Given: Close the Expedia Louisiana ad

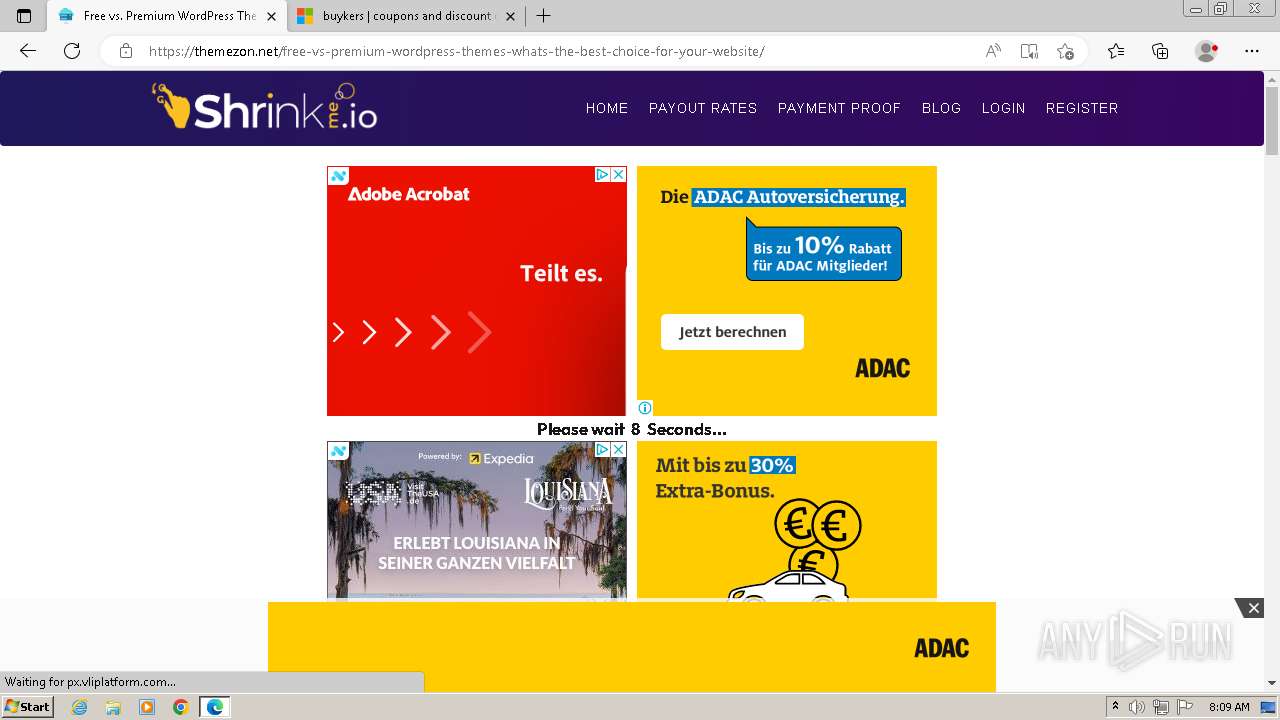Looking at the screenshot, I should pyautogui.click(x=618, y=449).
